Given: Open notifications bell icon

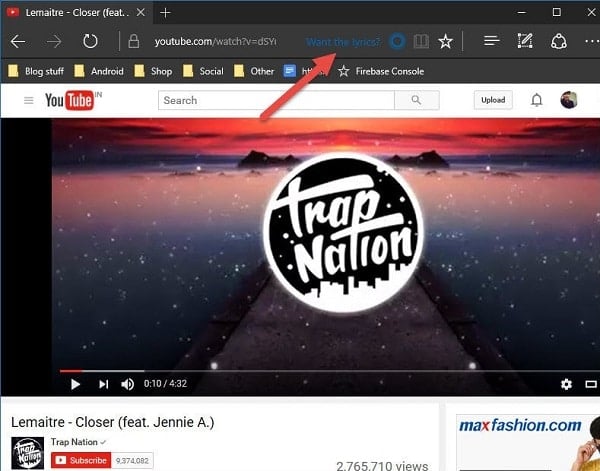Looking at the screenshot, I should point(537,100).
